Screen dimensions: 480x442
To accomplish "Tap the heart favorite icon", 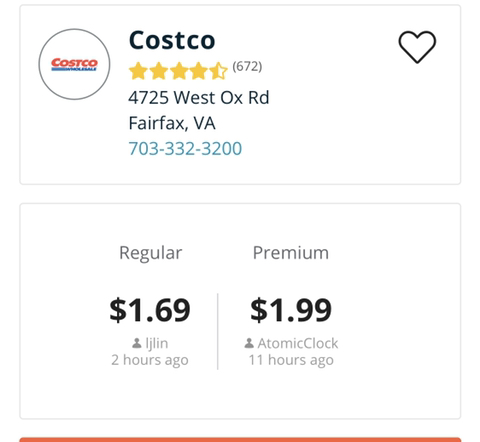I will (417, 47).
